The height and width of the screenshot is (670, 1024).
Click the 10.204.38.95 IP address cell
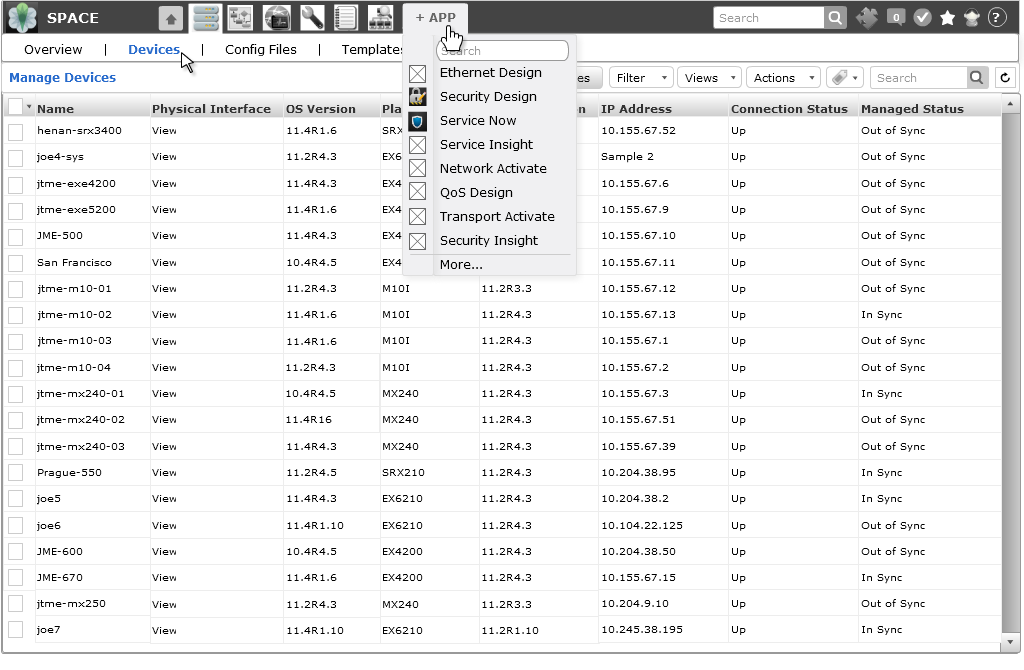click(x=638, y=473)
